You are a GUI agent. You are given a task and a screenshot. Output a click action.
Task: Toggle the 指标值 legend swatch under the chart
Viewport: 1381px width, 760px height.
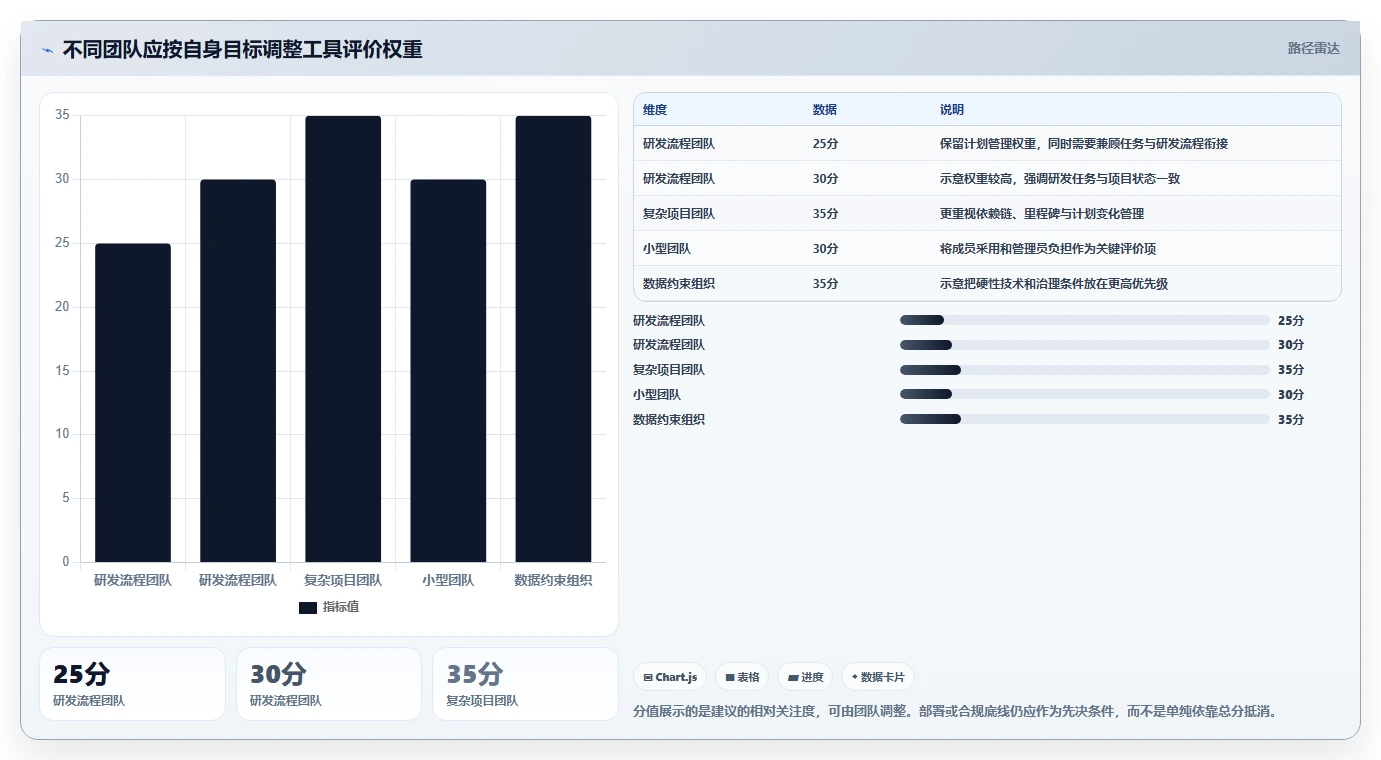coord(308,607)
